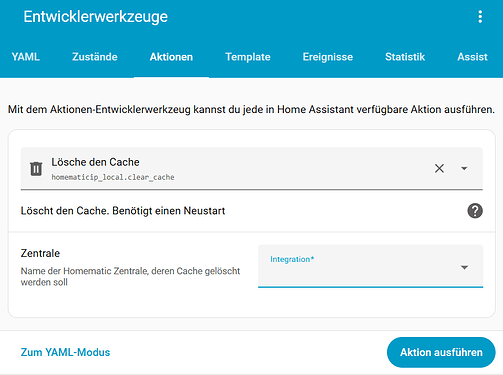The height and width of the screenshot is (375, 503).
Task: Switch to the YAML tab
Action: (x=26, y=57)
